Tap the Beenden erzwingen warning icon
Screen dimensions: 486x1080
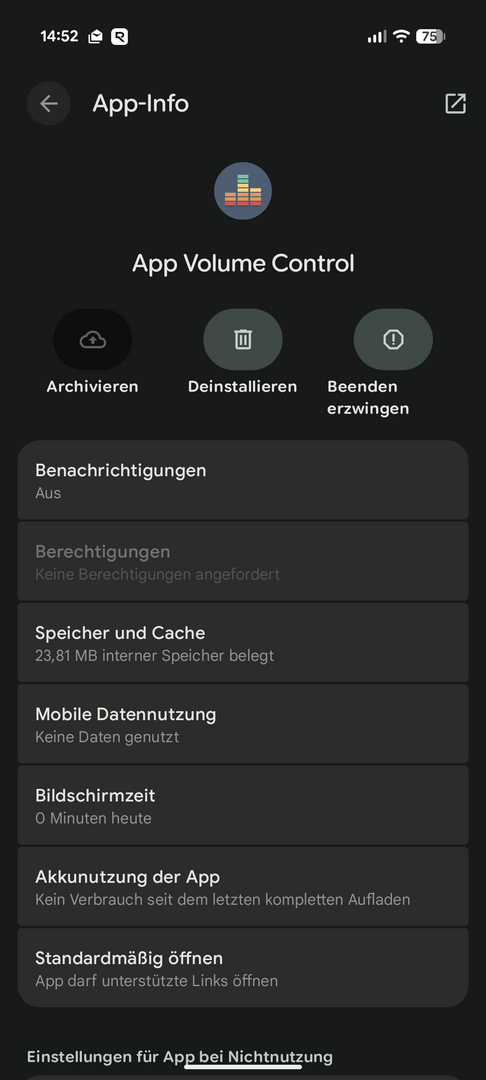coord(393,340)
